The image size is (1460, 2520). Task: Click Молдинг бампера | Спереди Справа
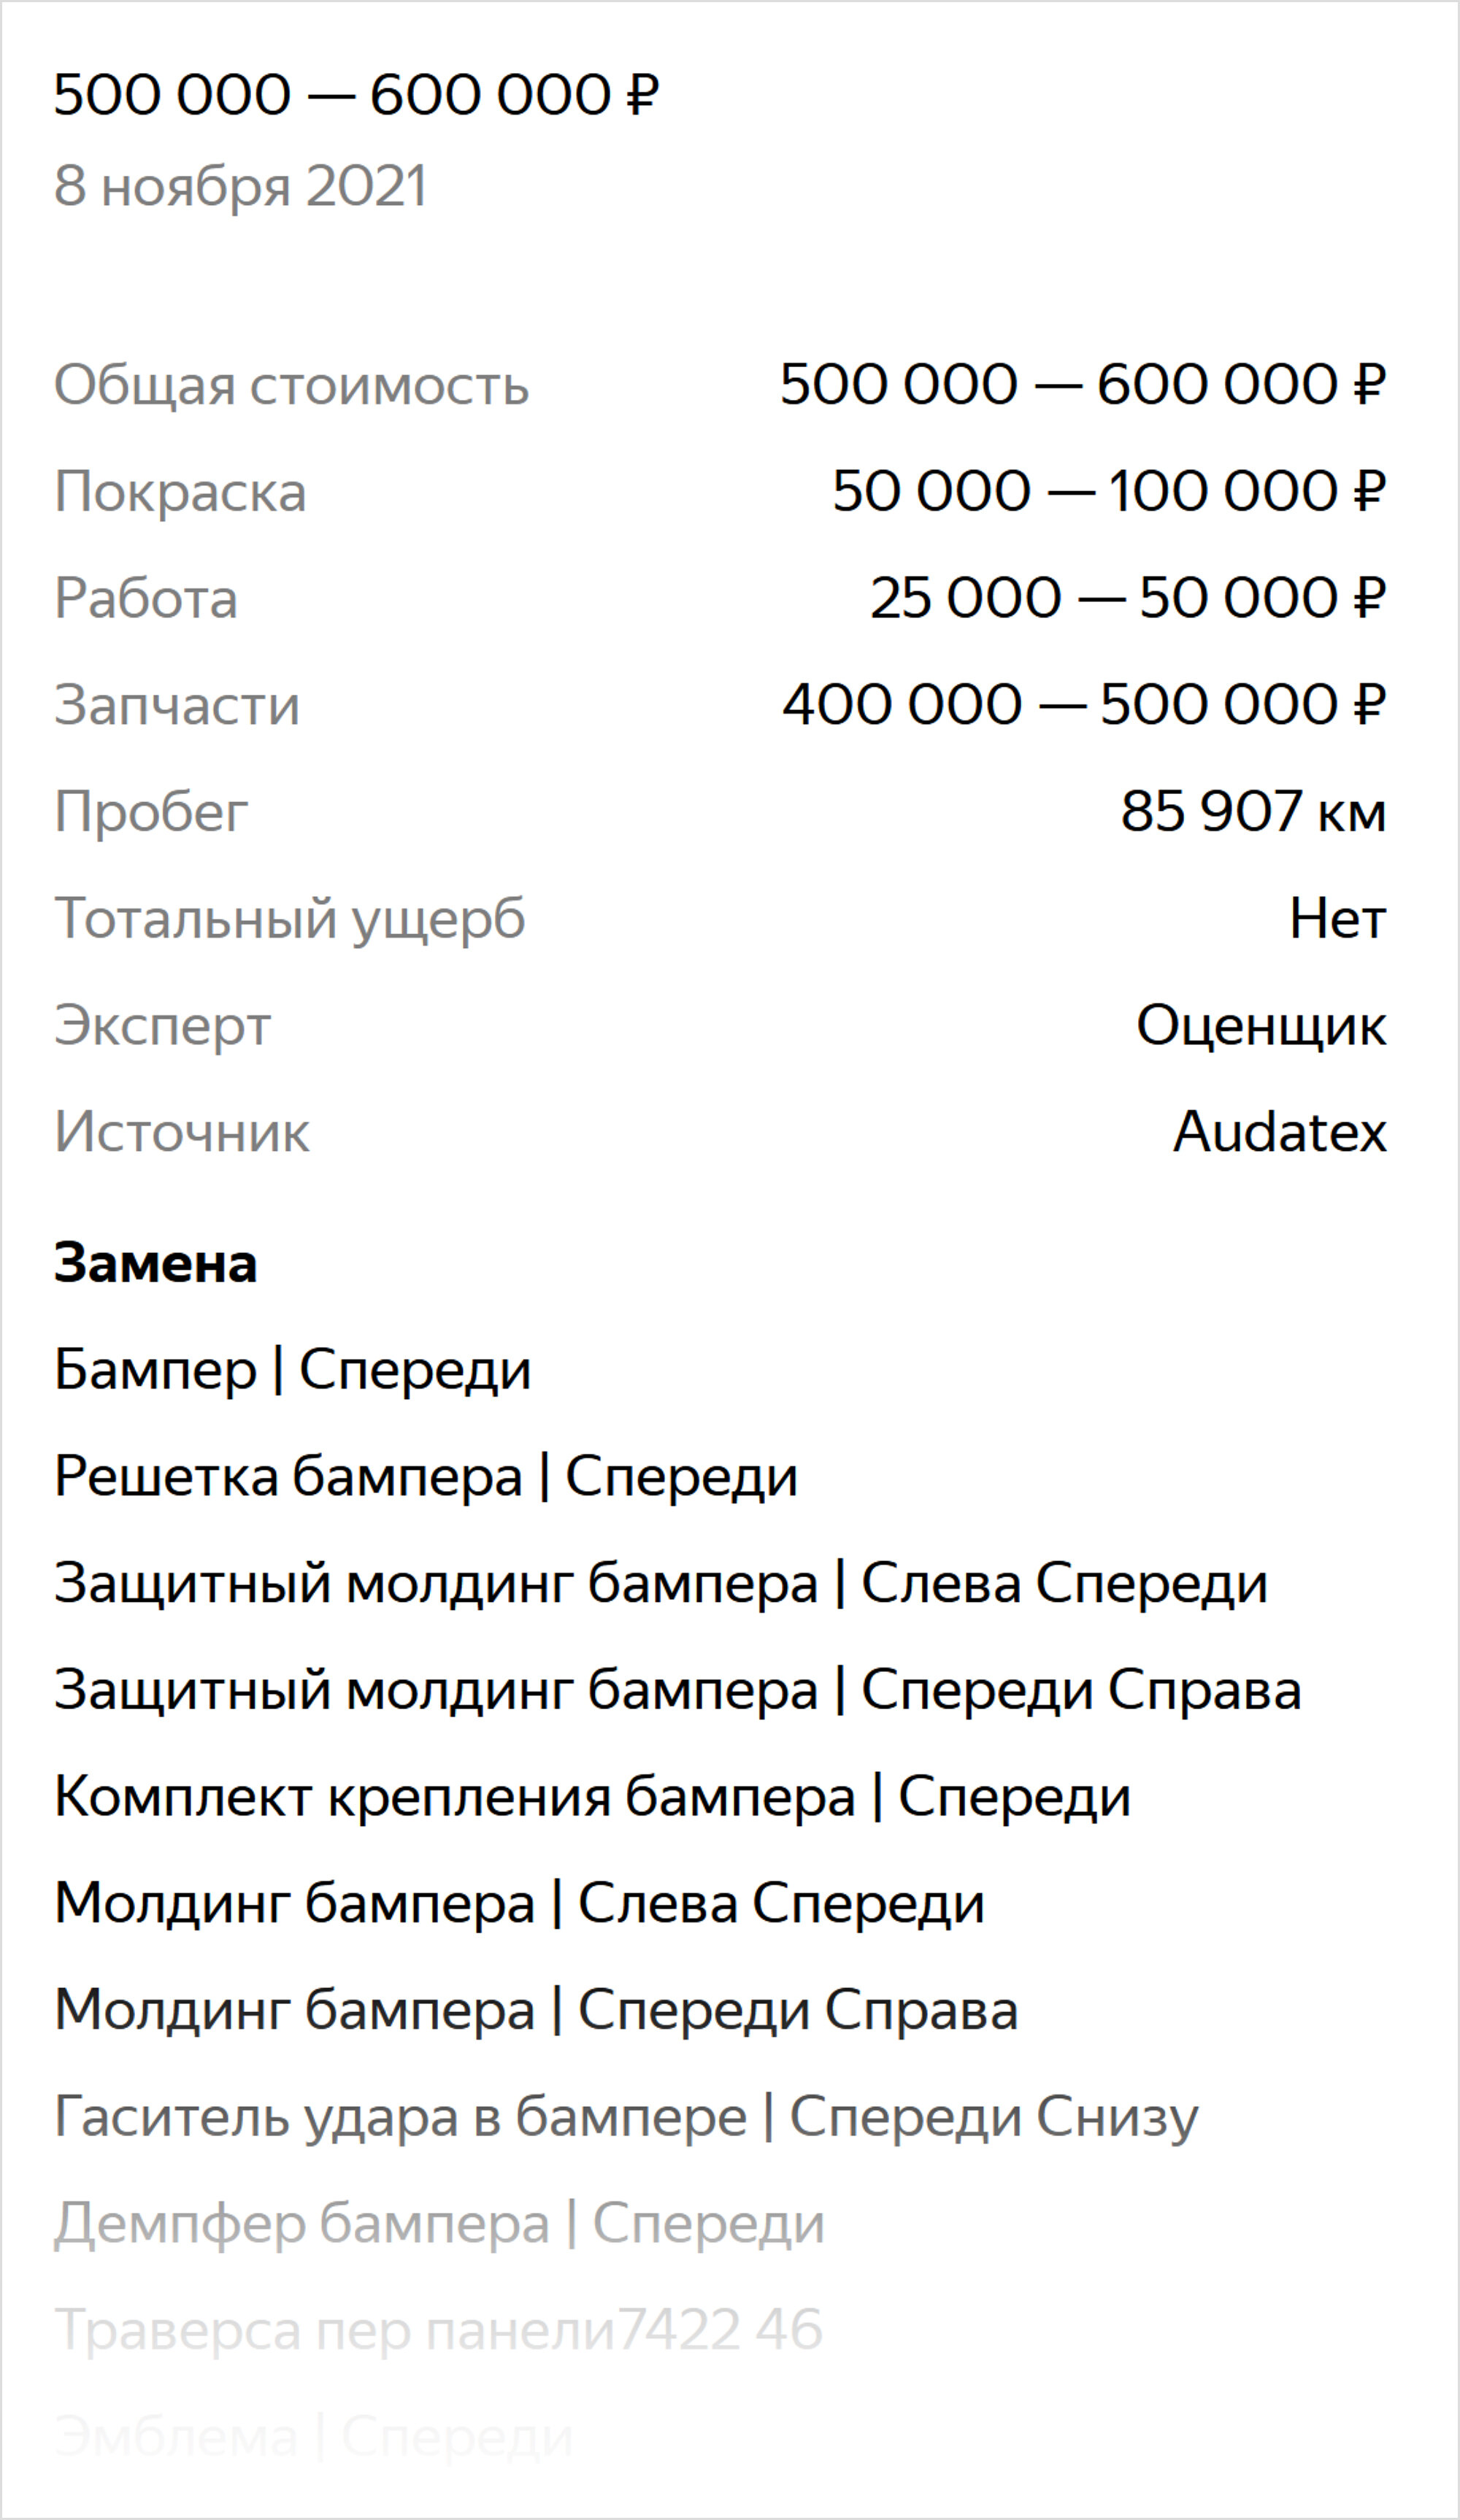[x=537, y=2011]
